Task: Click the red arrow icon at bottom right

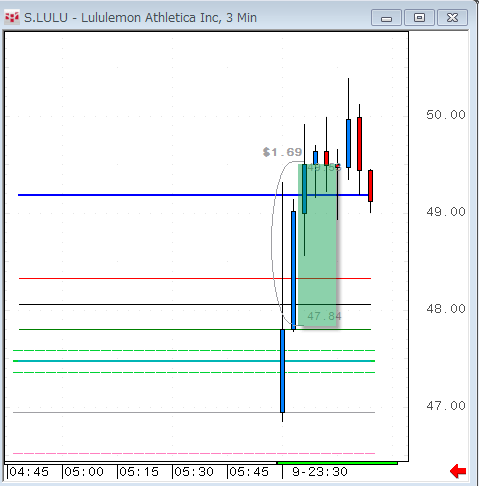Action: [x=458, y=471]
